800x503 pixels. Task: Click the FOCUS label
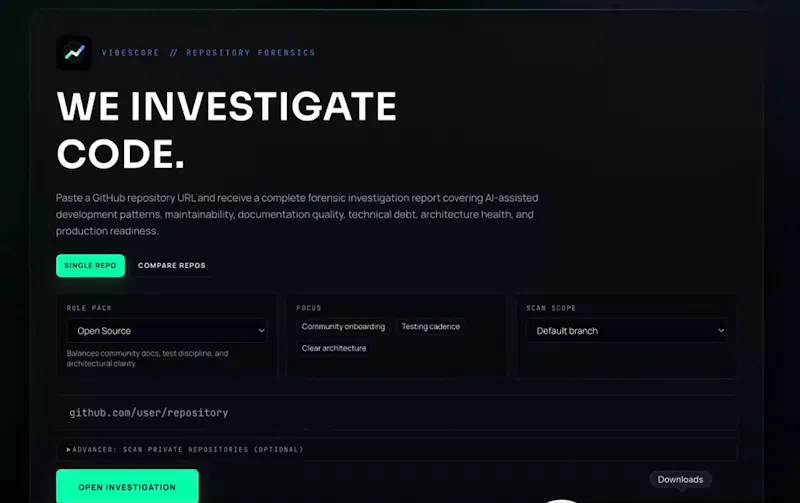[309, 308]
